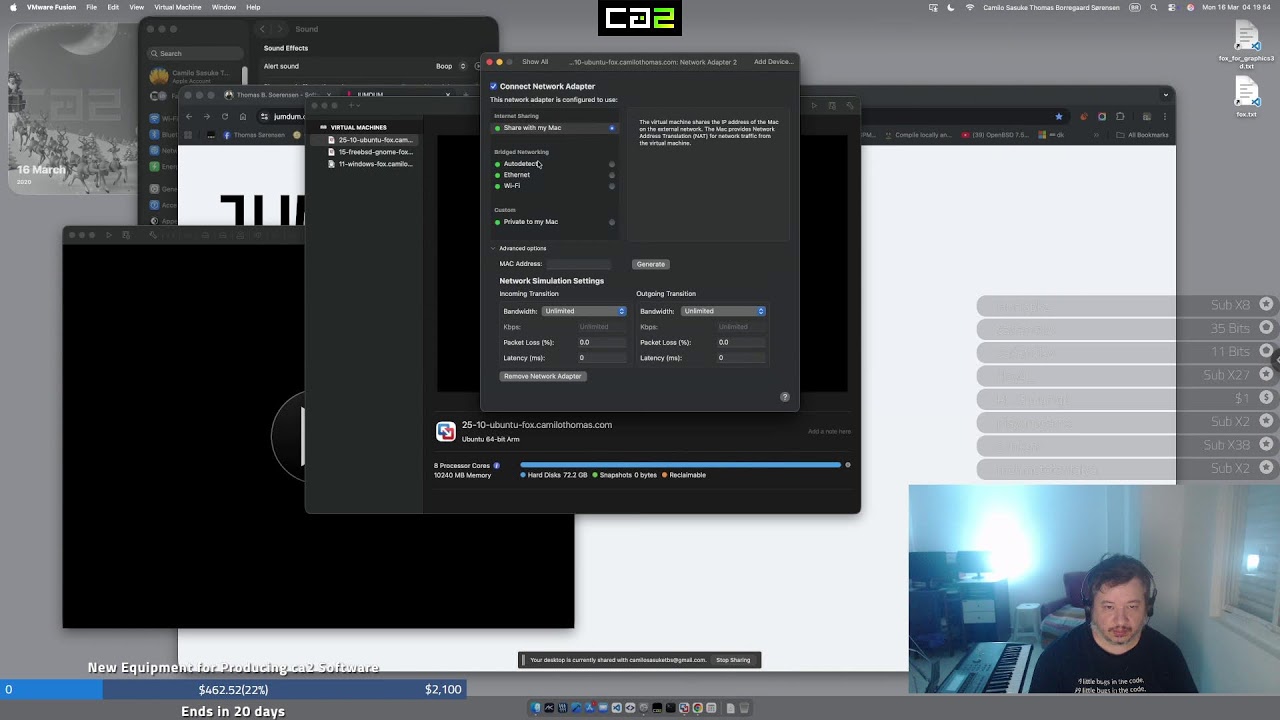Open the Chrome three-dot menu
The width and height of the screenshot is (1280, 720).
(x=1164, y=117)
